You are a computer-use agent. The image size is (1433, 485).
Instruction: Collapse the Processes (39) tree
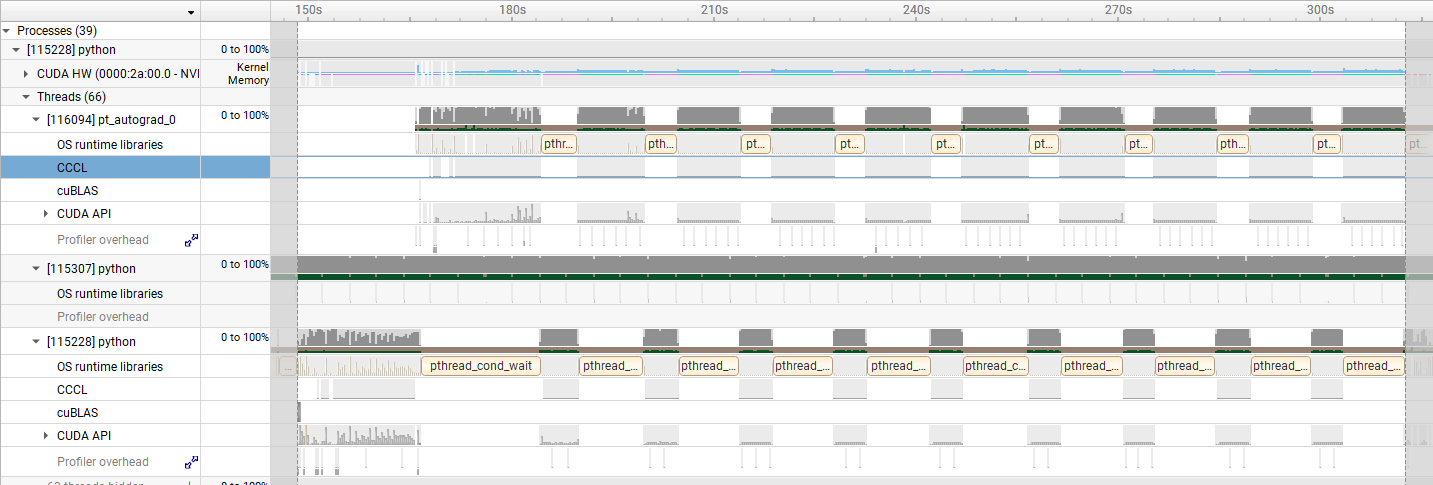pyautogui.click(x=7, y=31)
